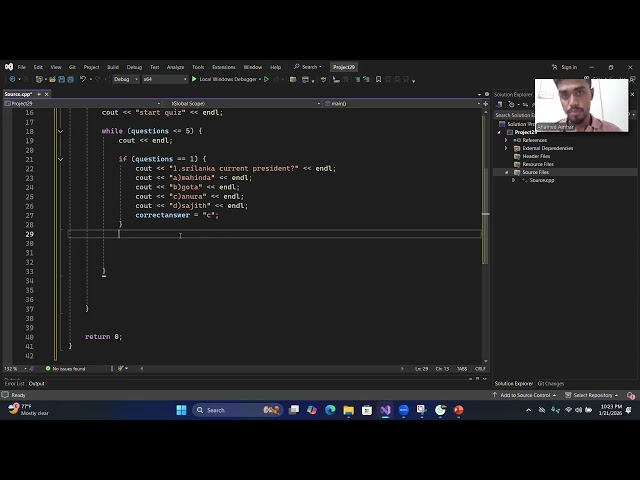Click the Sign in button
This screenshot has height=480, width=640.
564,67
